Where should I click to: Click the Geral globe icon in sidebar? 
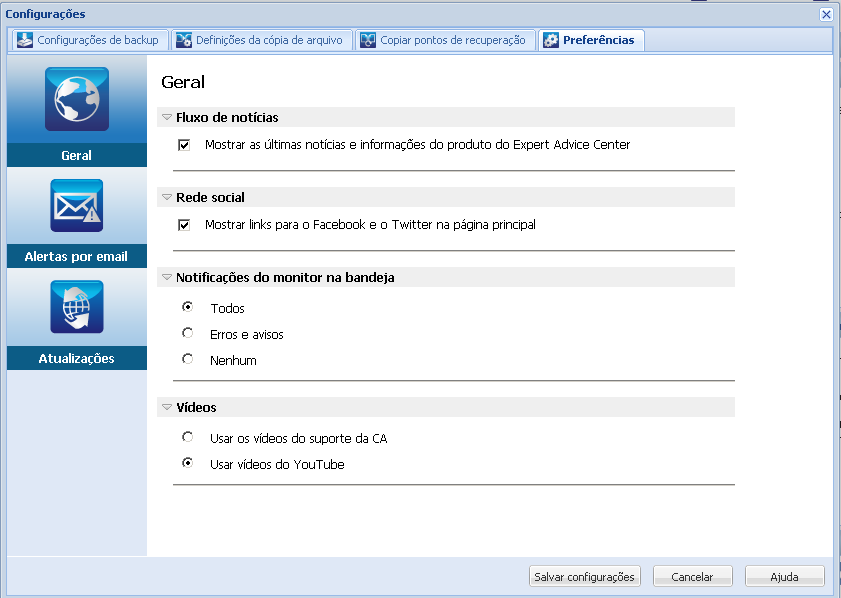(x=77, y=99)
